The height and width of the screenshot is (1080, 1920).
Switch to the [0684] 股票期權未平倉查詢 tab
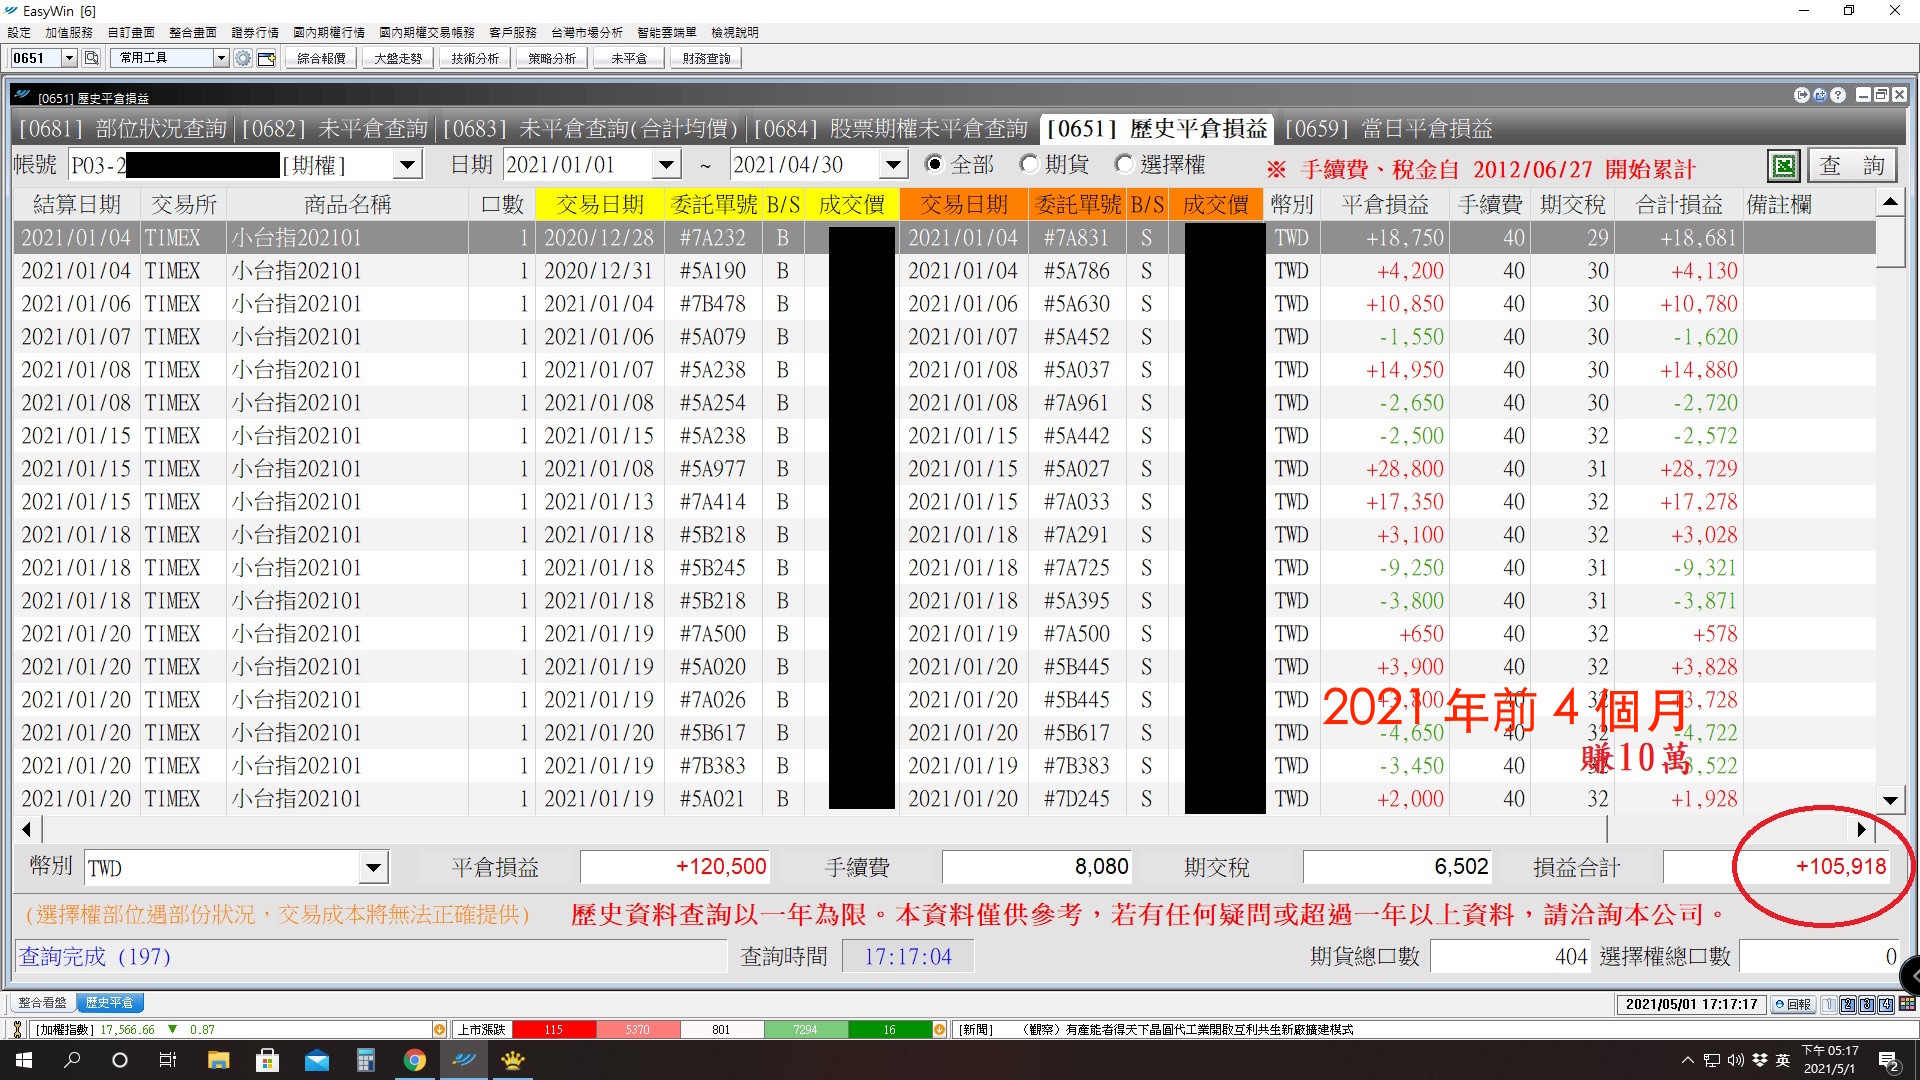(890, 129)
